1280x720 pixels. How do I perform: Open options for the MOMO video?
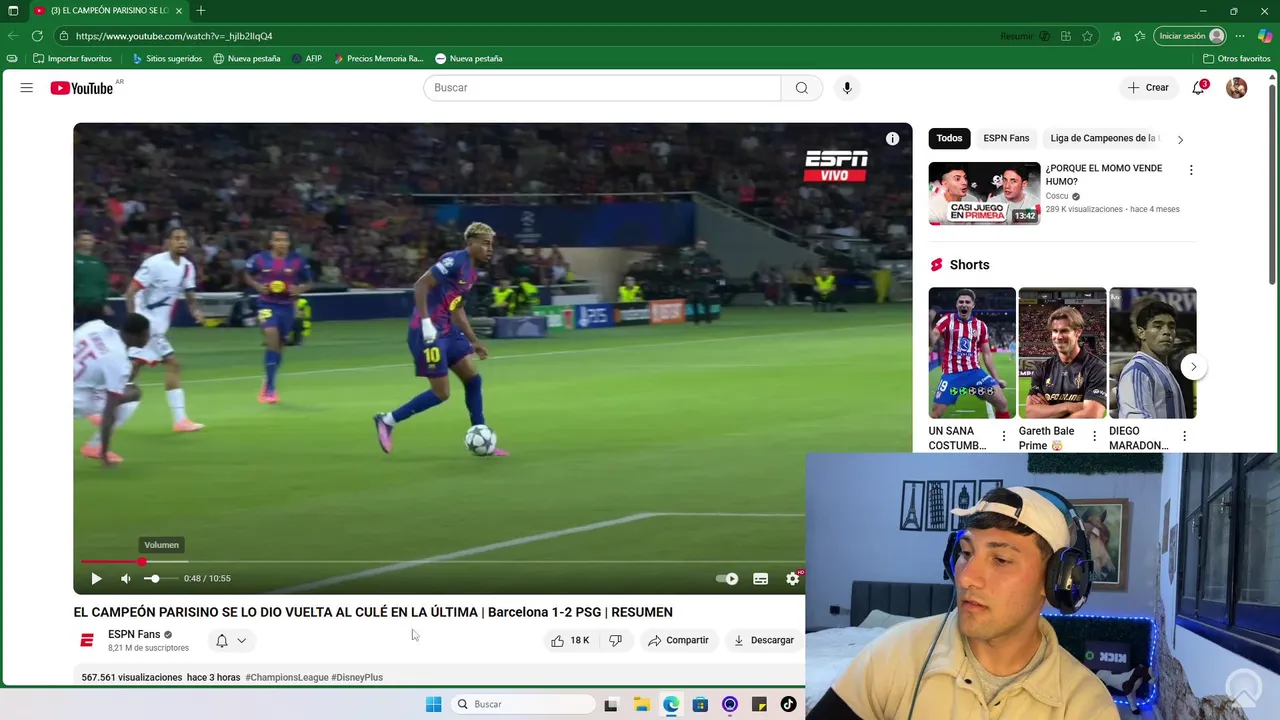(x=1190, y=170)
